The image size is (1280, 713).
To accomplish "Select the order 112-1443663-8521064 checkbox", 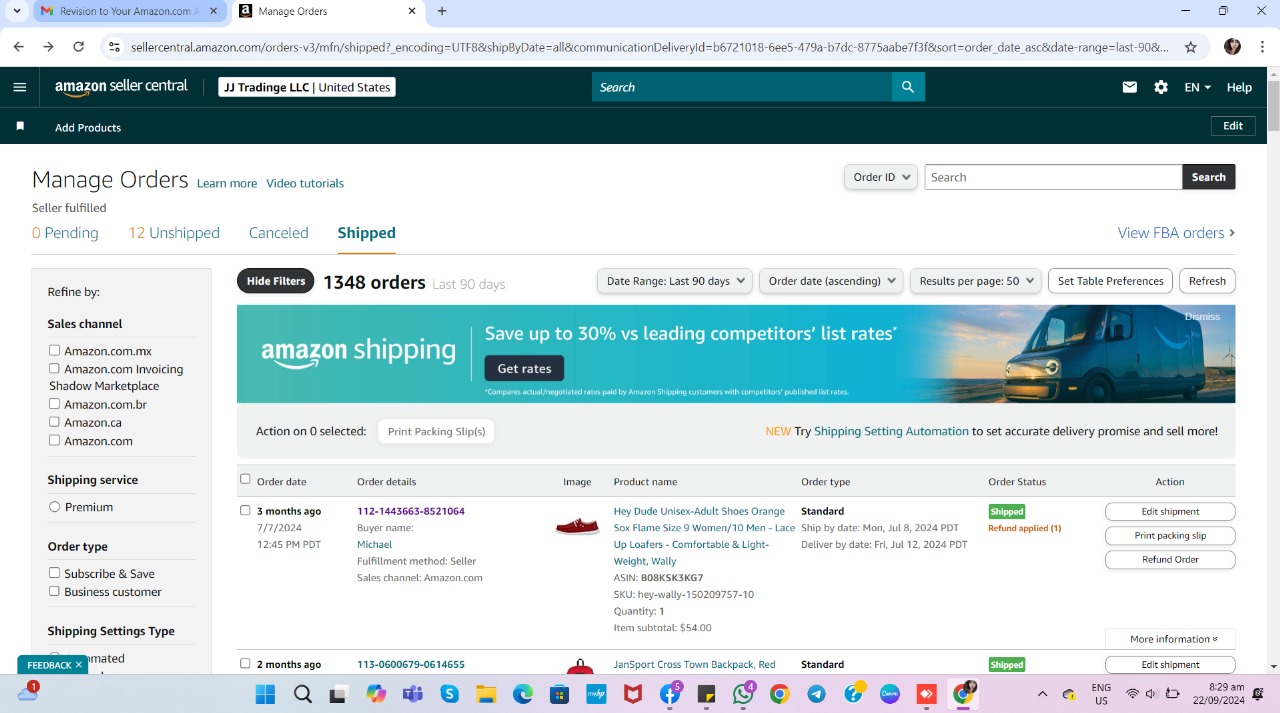I will [245, 510].
